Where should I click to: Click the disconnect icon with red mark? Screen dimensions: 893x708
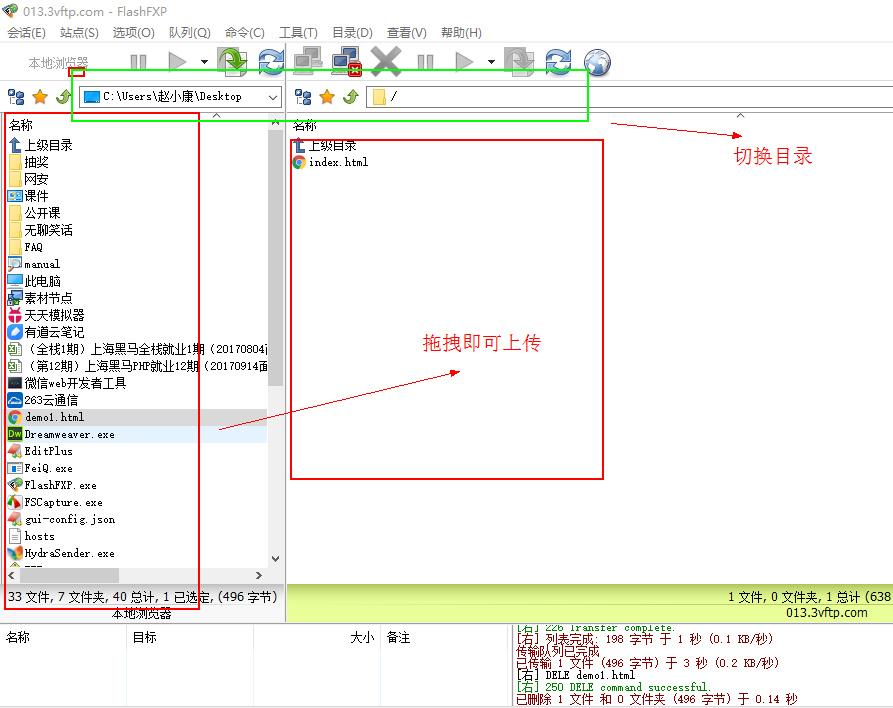(x=346, y=62)
